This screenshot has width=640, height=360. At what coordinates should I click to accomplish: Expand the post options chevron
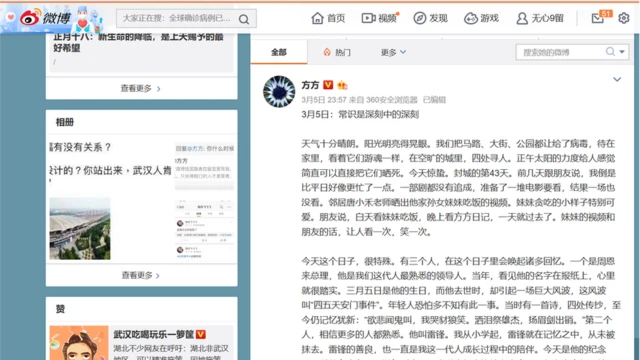point(617,79)
